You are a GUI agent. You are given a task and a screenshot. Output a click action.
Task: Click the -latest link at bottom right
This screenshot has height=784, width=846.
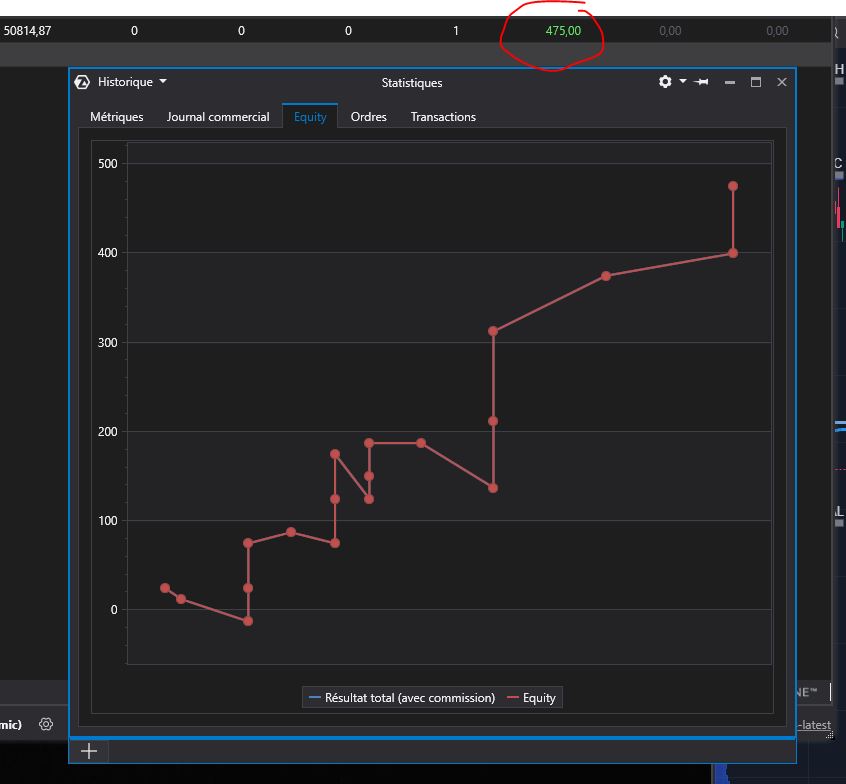click(x=814, y=725)
